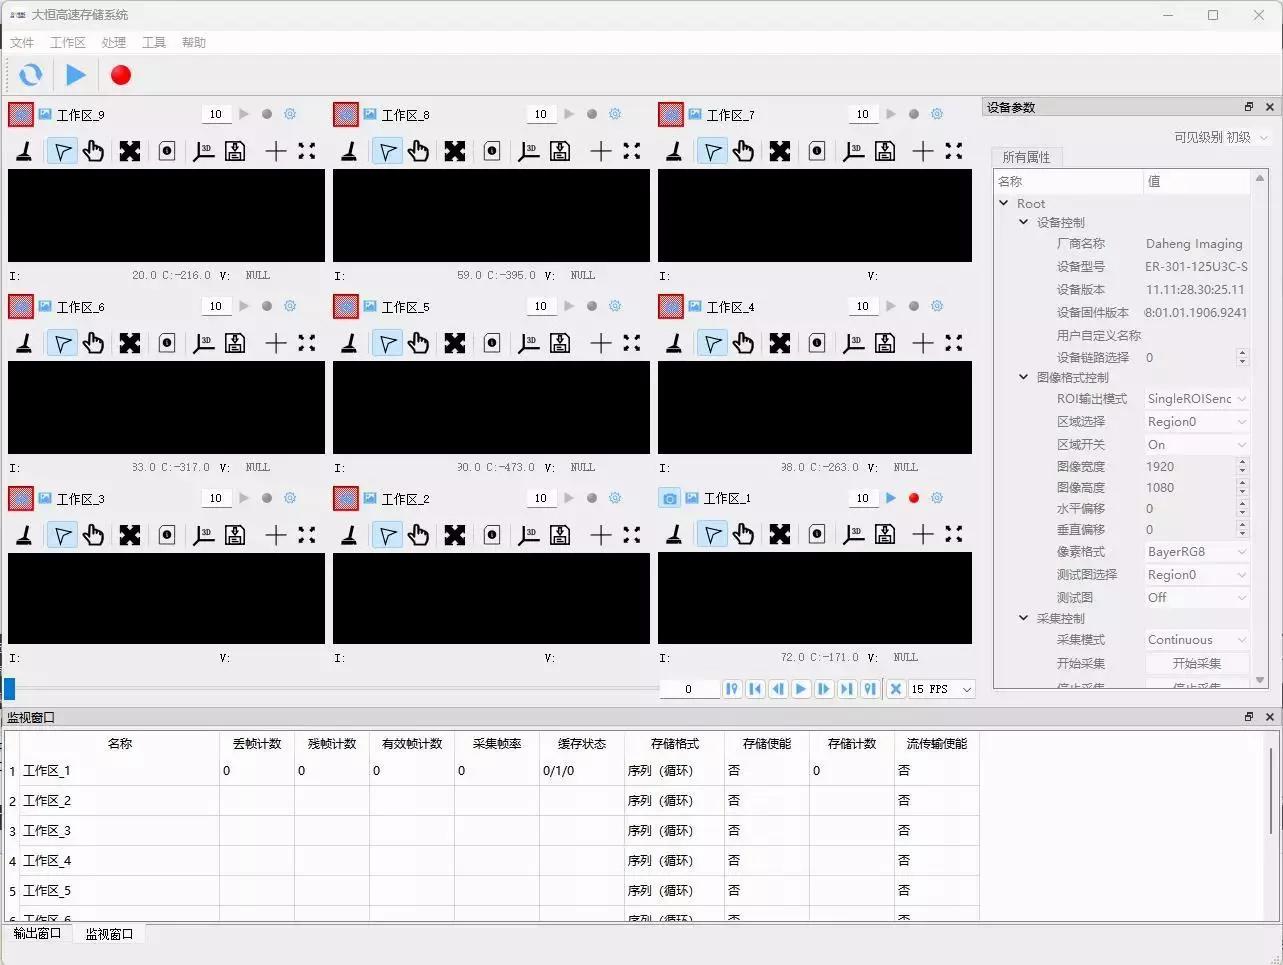Open the 处理 menu
This screenshot has height=965, width=1283.
pos(114,42)
